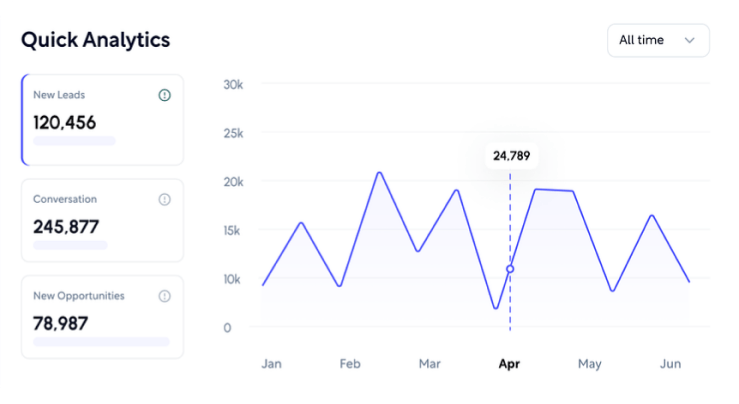This screenshot has width=739, height=404.
Task: Click the New Opportunities progress bar
Action: (101, 341)
